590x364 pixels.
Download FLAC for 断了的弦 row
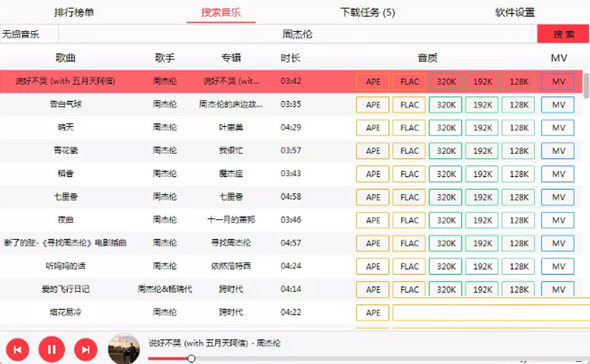point(409,244)
